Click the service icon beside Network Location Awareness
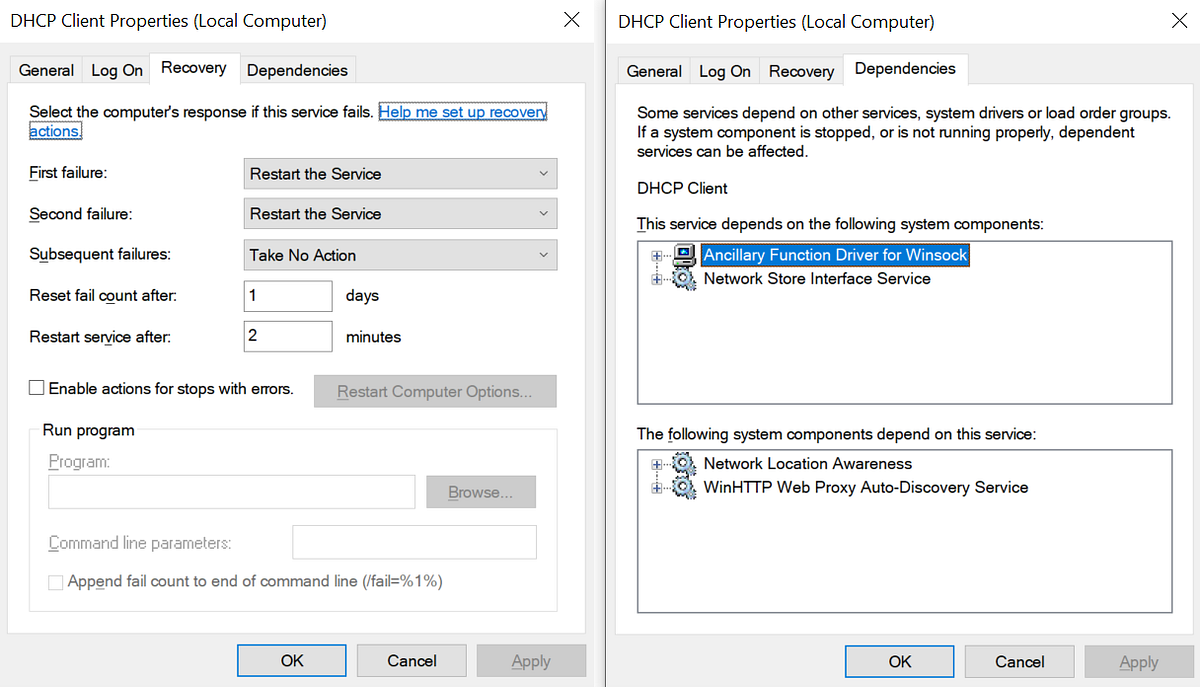Image resolution: width=1200 pixels, height=689 pixels. [684, 464]
